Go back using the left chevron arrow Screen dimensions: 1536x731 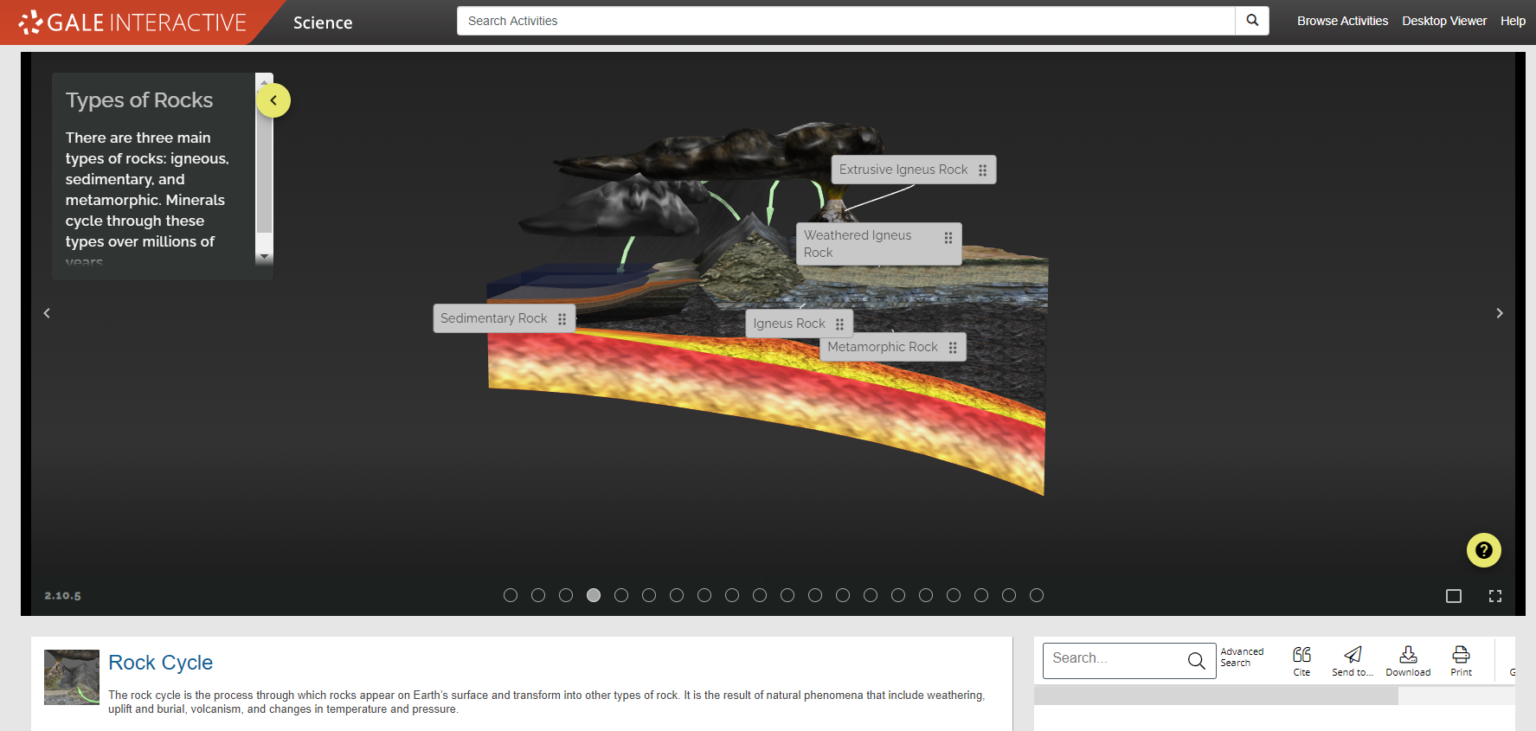pos(46,312)
